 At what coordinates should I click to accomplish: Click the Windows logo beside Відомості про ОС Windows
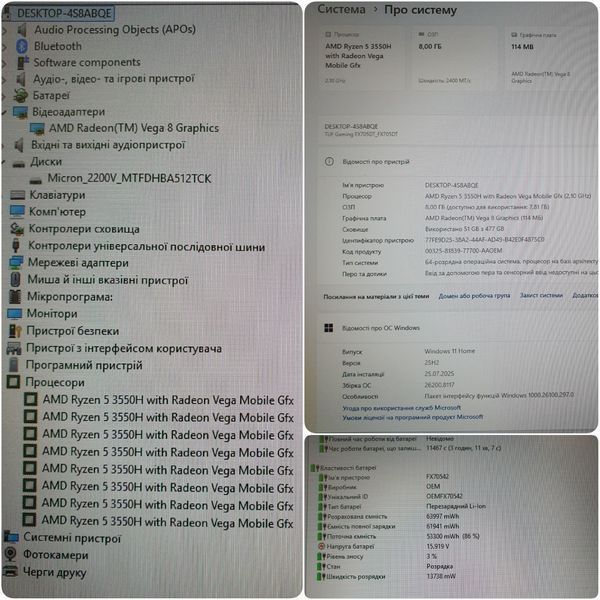click(x=328, y=328)
